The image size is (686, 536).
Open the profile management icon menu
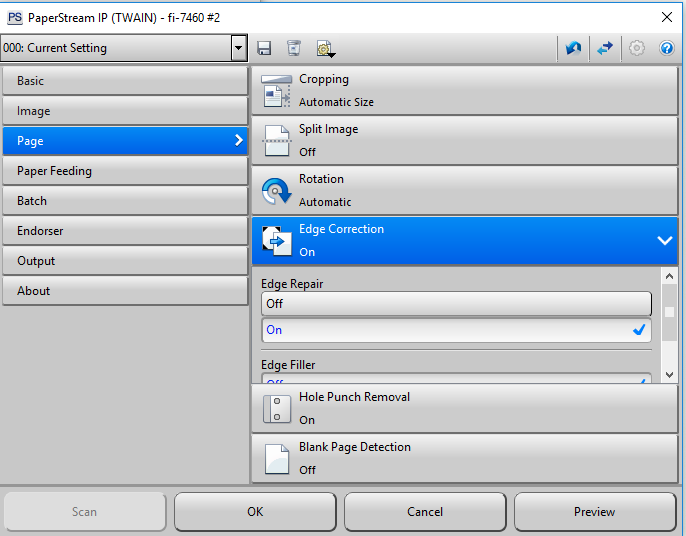tap(325, 48)
